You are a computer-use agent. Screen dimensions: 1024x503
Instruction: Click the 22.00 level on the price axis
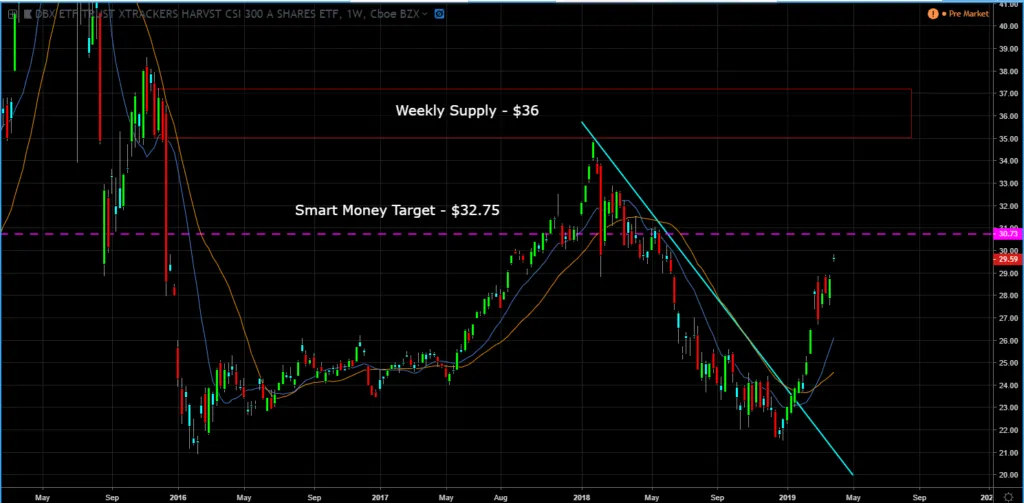click(x=1008, y=430)
